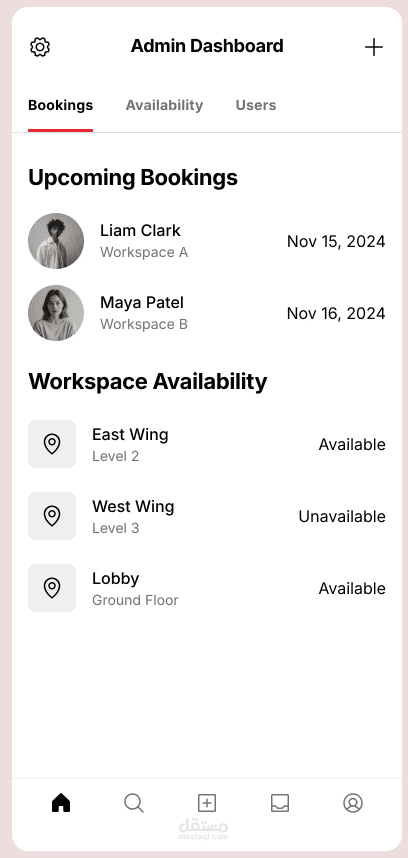
Task: Tap the add-square icon in bottom bar
Action: [207, 803]
